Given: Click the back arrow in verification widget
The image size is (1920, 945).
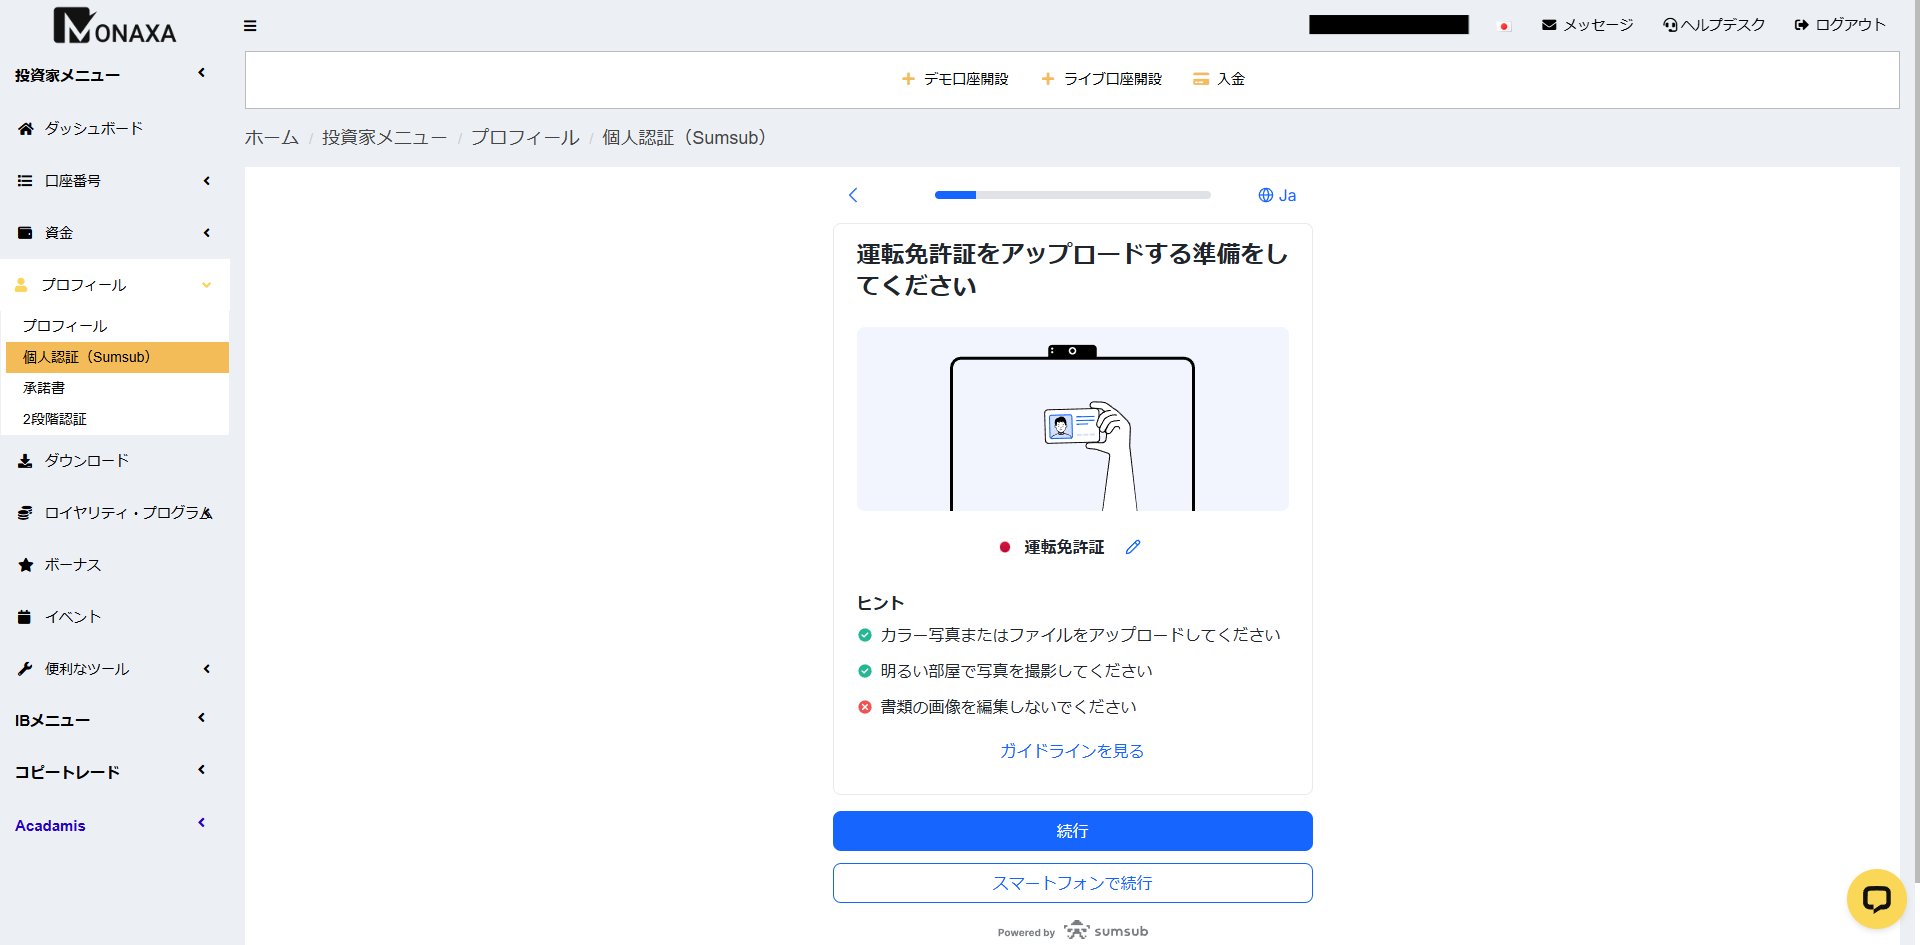Looking at the screenshot, I should click(853, 195).
